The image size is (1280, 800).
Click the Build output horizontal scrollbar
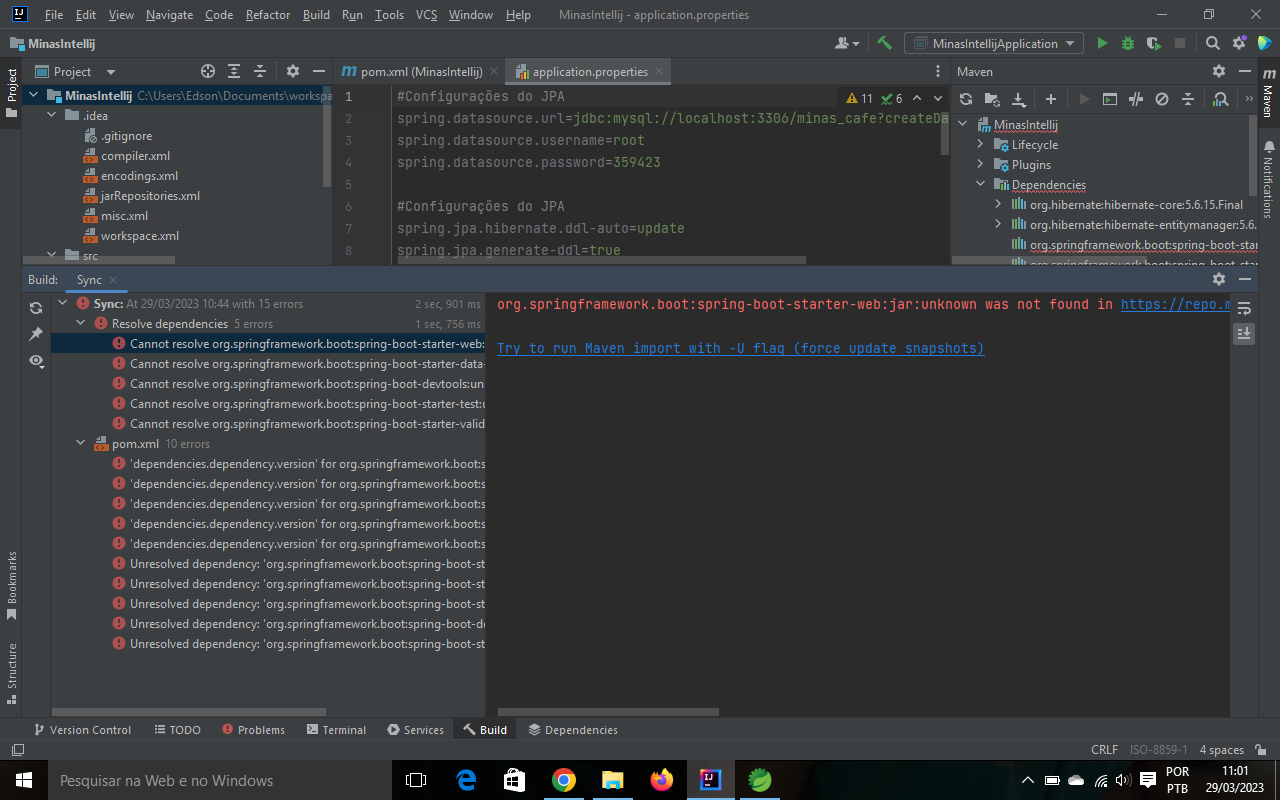(607, 712)
